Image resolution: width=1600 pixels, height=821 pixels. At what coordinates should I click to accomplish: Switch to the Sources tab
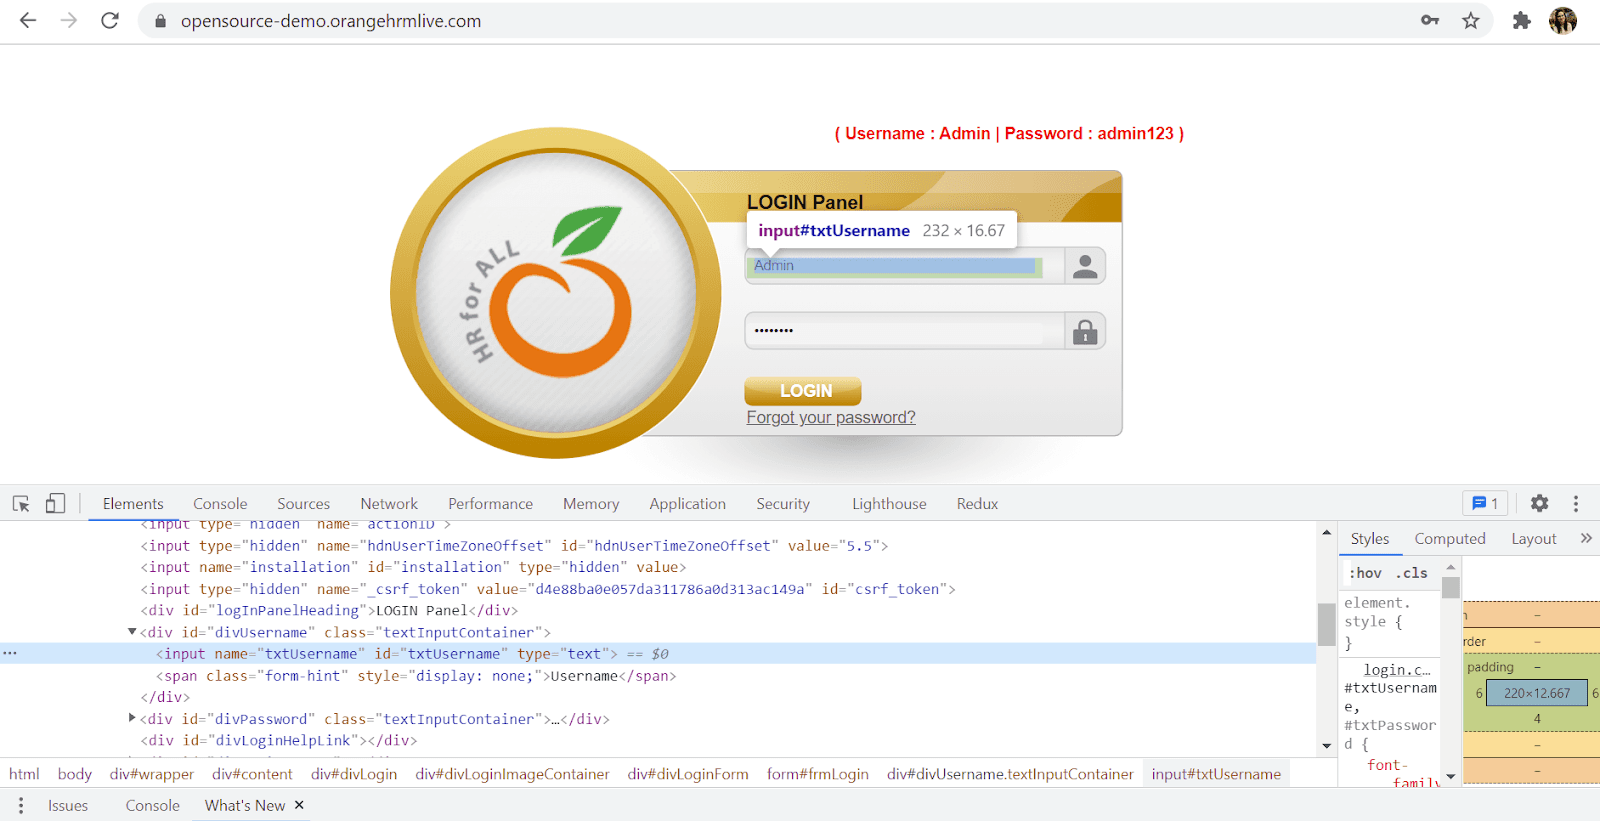pyautogui.click(x=303, y=504)
